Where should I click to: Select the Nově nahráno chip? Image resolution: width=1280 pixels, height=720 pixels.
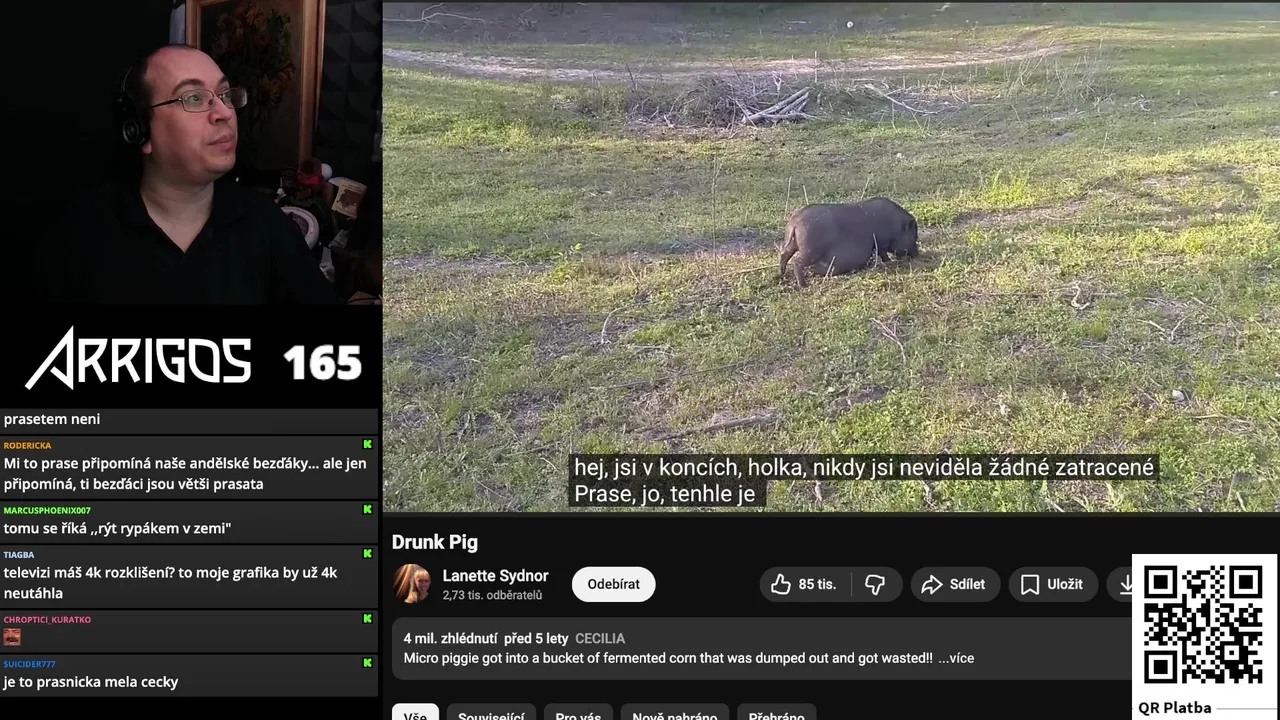pos(675,714)
